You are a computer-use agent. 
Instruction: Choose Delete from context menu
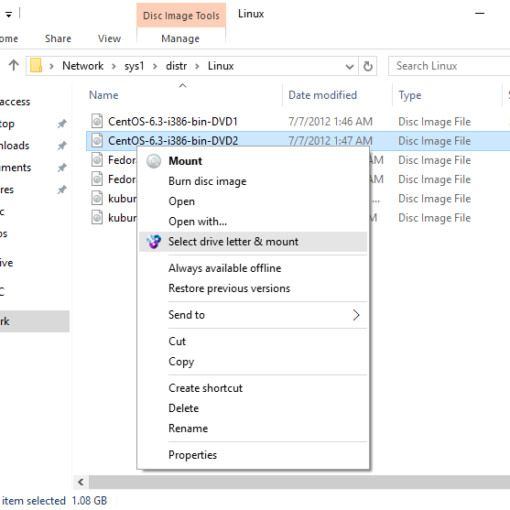253,408
